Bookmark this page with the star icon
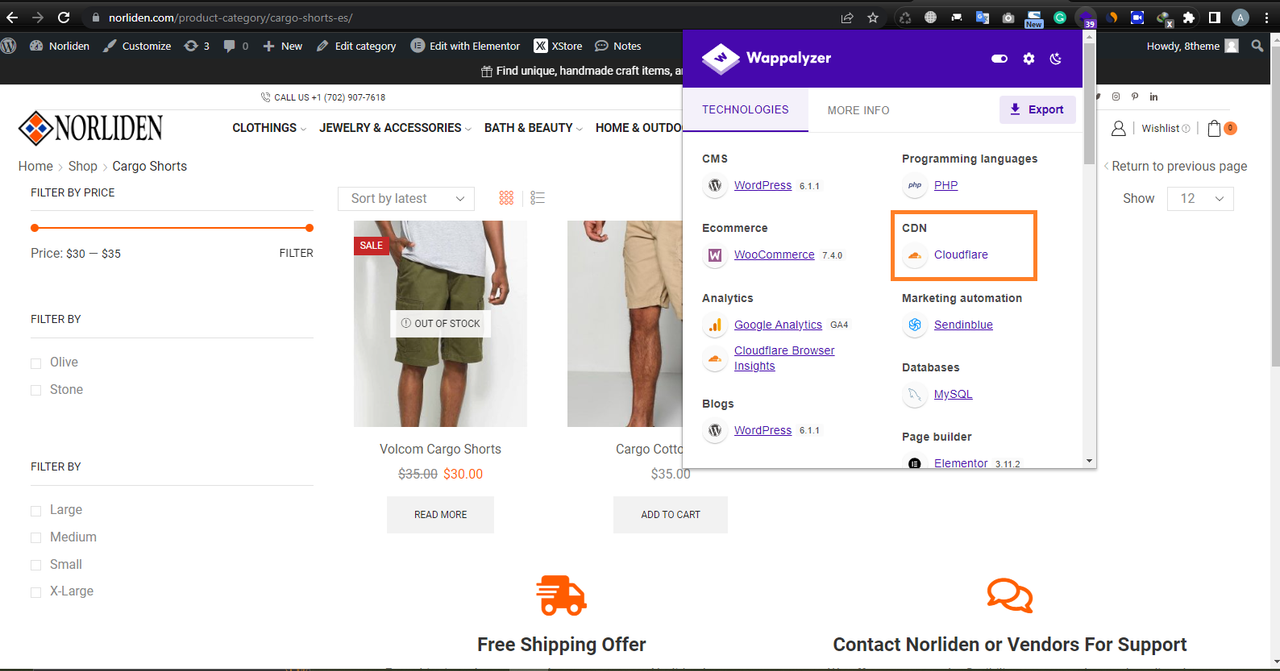The image size is (1280, 671). [x=873, y=18]
